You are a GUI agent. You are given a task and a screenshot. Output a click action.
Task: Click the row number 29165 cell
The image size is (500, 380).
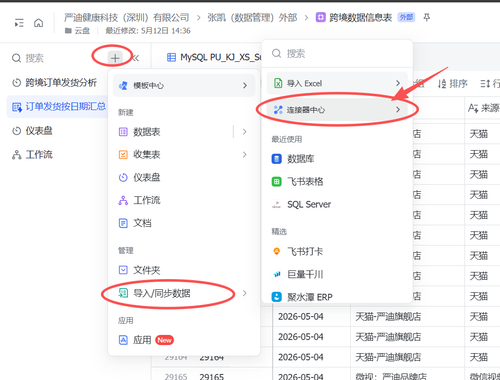[x=176, y=376]
